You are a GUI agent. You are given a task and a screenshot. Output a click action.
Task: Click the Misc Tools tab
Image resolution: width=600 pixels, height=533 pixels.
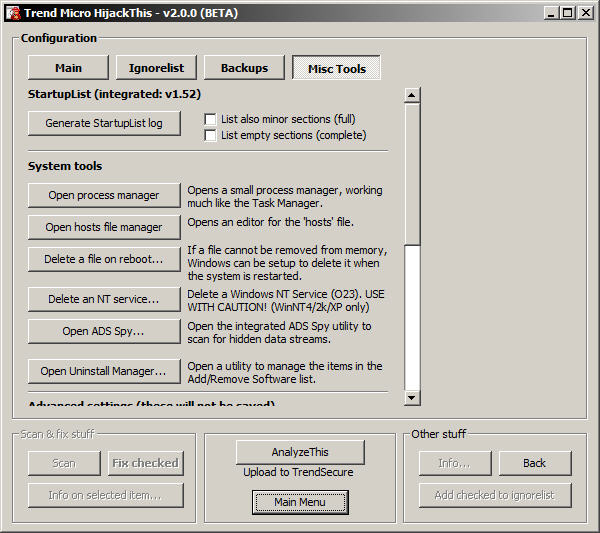(x=337, y=68)
